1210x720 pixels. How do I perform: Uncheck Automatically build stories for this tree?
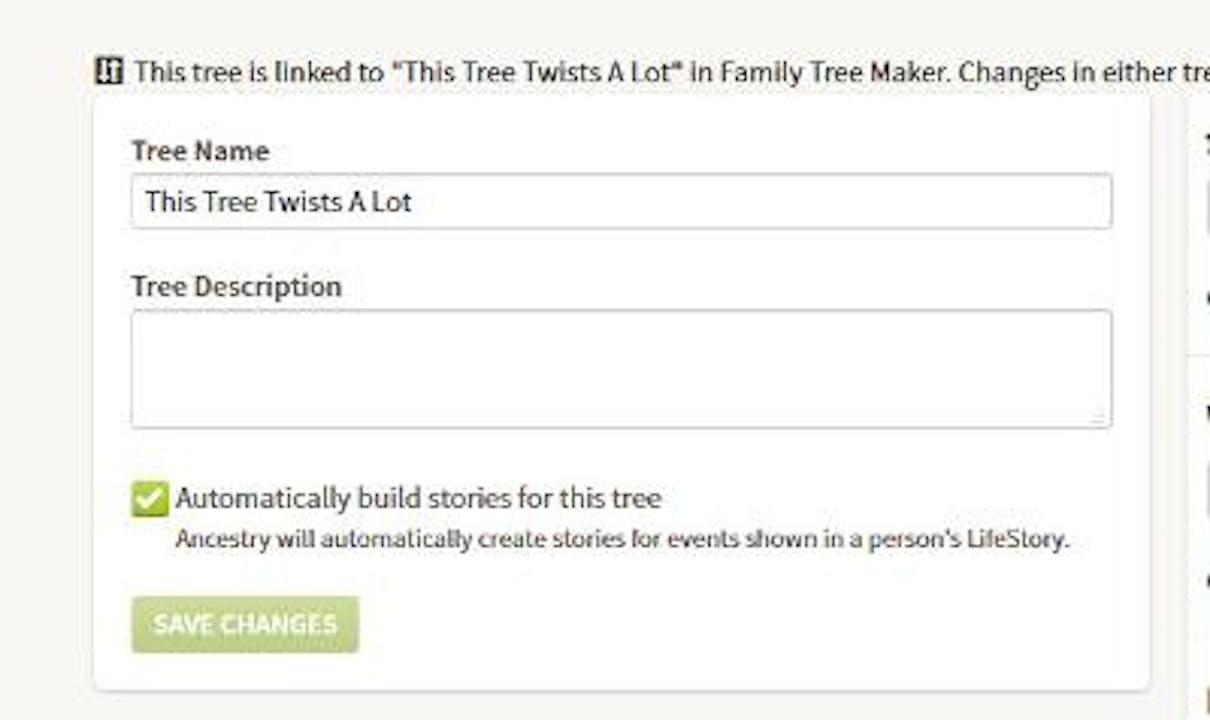point(148,497)
